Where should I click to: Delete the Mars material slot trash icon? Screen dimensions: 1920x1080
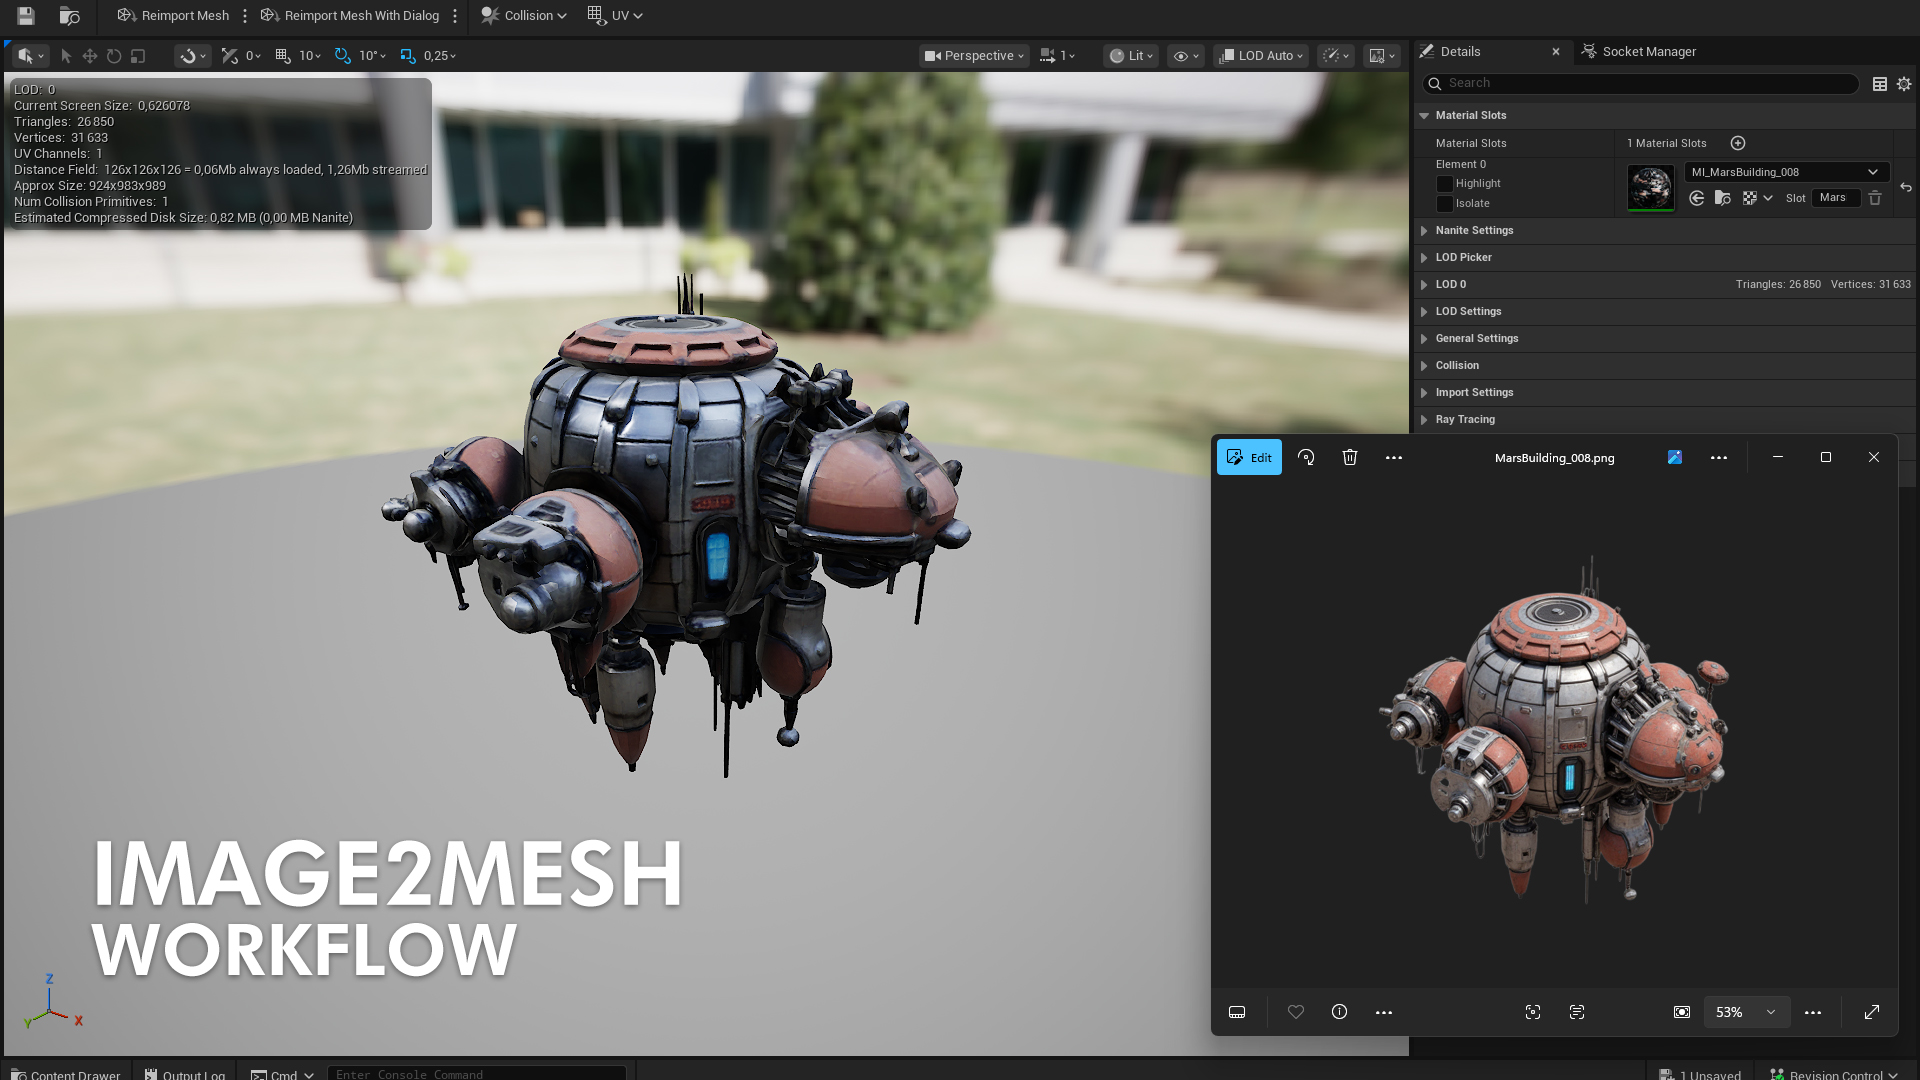(1875, 198)
